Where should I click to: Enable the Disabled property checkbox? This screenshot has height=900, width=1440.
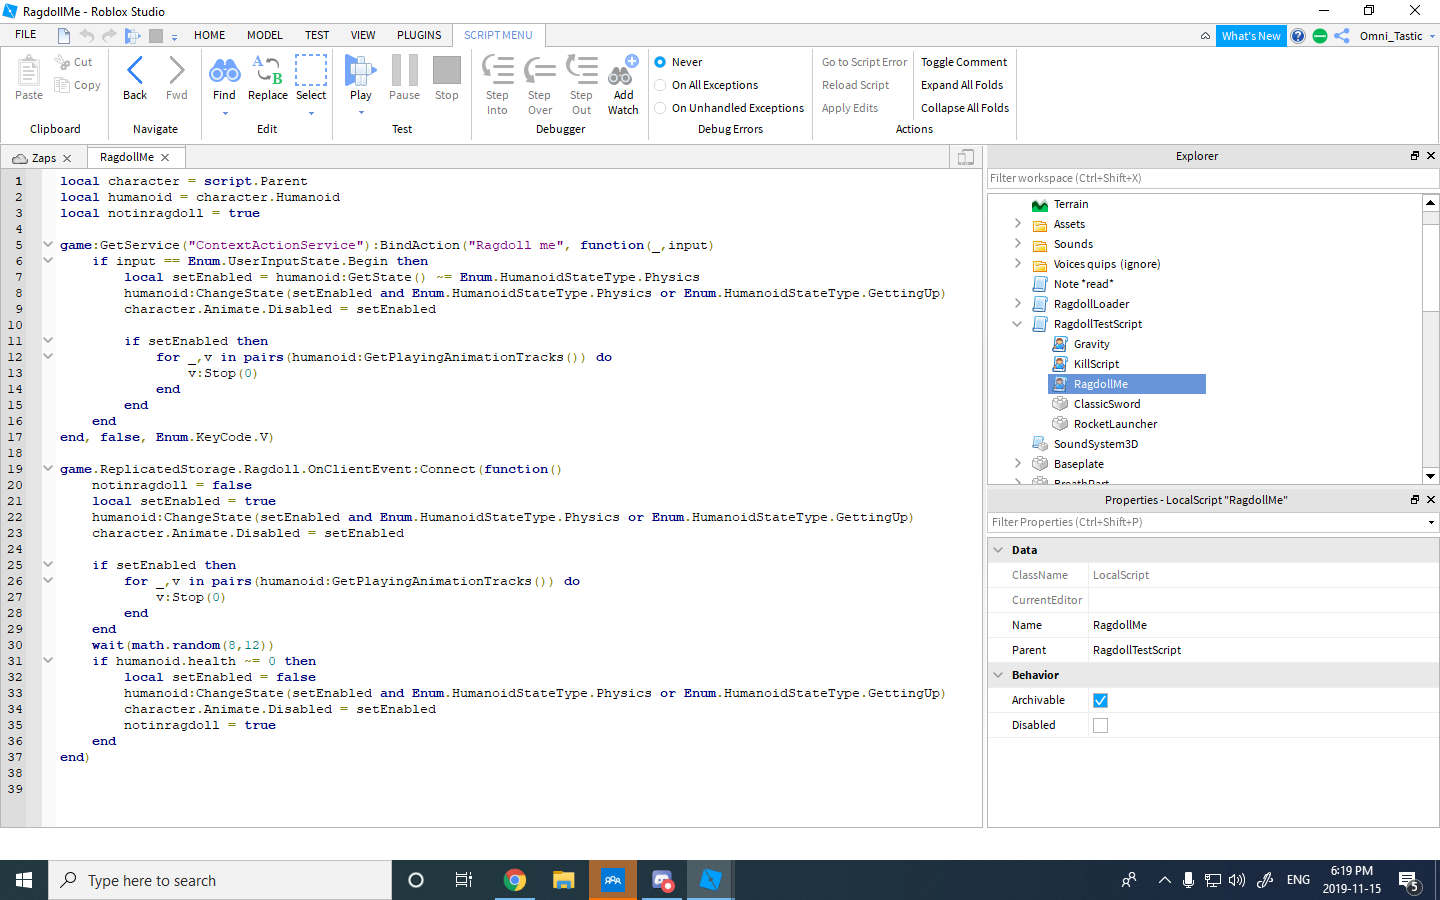(x=1100, y=725)
